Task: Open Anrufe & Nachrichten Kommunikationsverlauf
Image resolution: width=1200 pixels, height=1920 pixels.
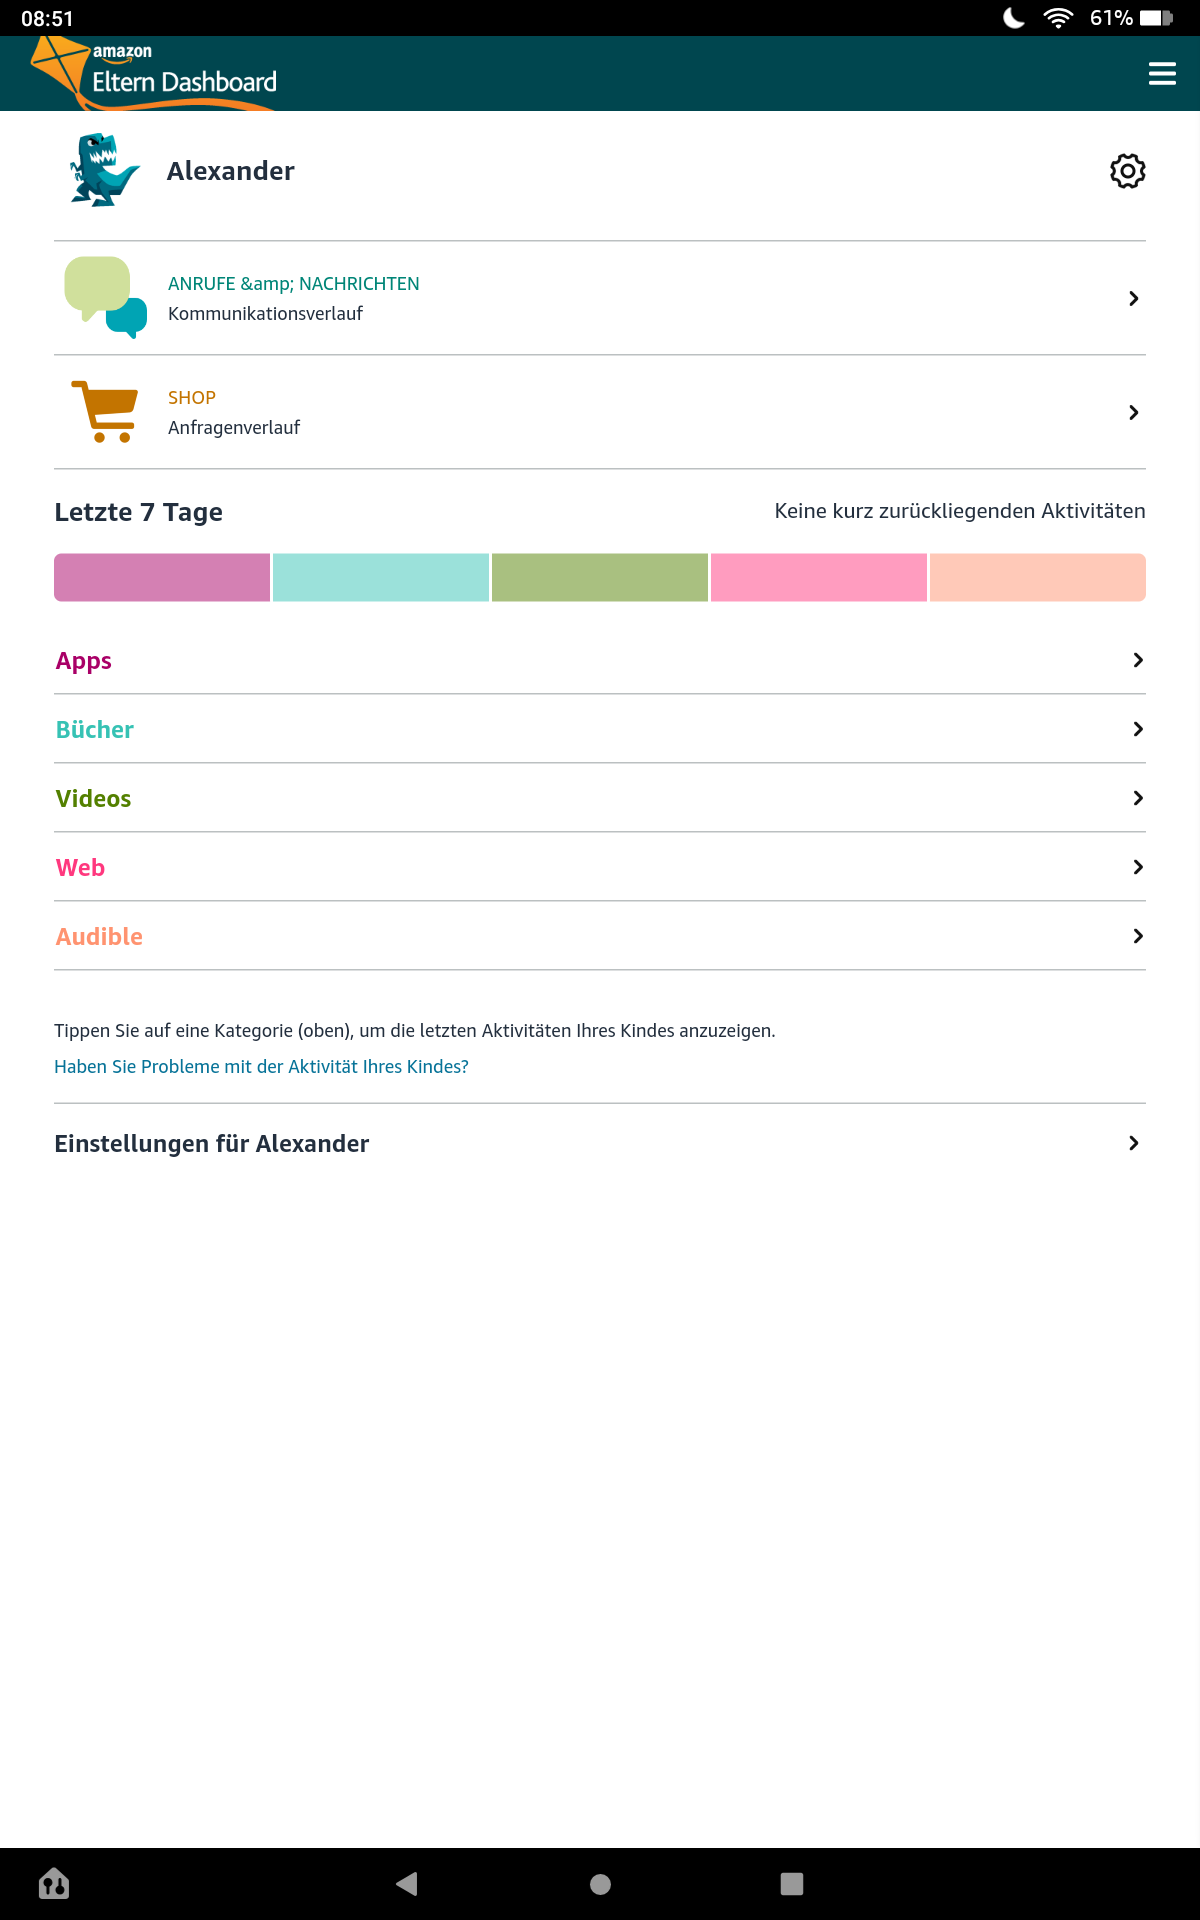Action: [600, 298]
